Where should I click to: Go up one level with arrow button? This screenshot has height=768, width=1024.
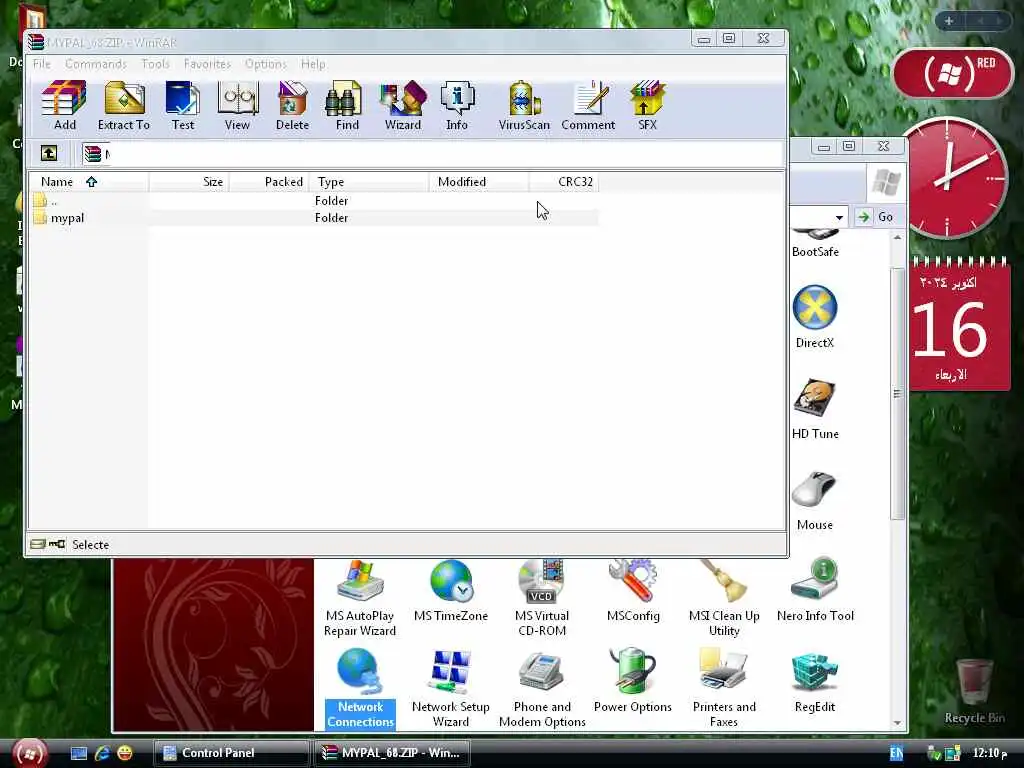49,153
